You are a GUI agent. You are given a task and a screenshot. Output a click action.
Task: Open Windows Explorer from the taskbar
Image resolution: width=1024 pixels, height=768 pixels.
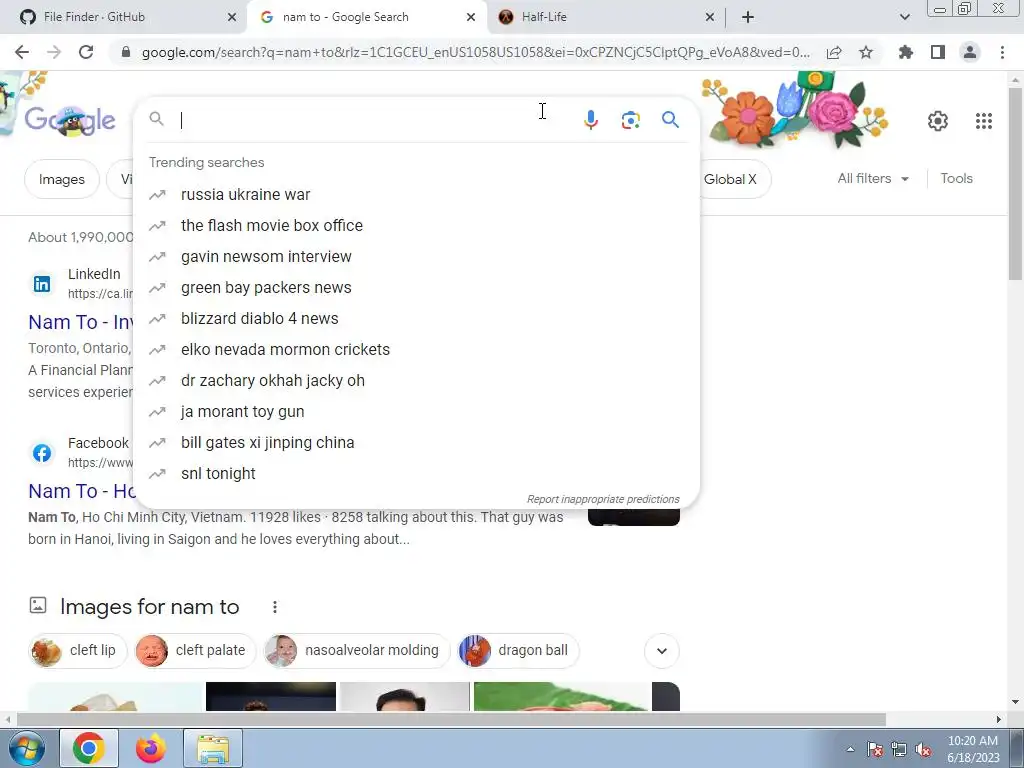[x=213, y=748]
